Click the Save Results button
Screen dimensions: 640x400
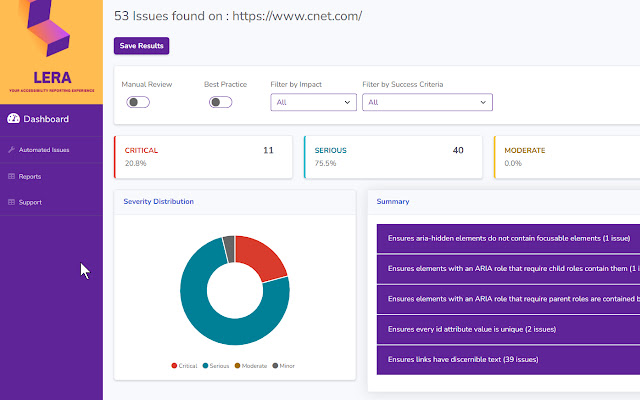pos(141,46)
